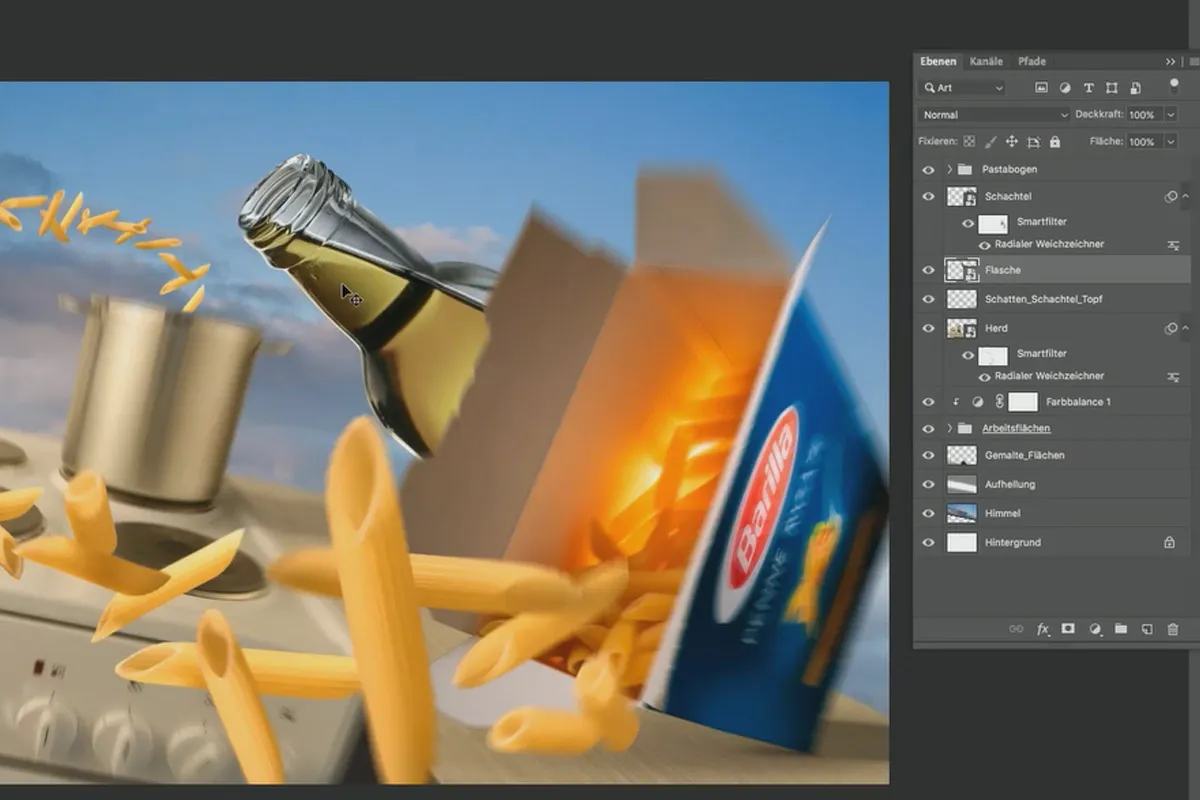Image resolution: width=1200 pixels, height=800 pixels.
Task: Click the Flasche layer thumbnail
Action: point(961,270)
